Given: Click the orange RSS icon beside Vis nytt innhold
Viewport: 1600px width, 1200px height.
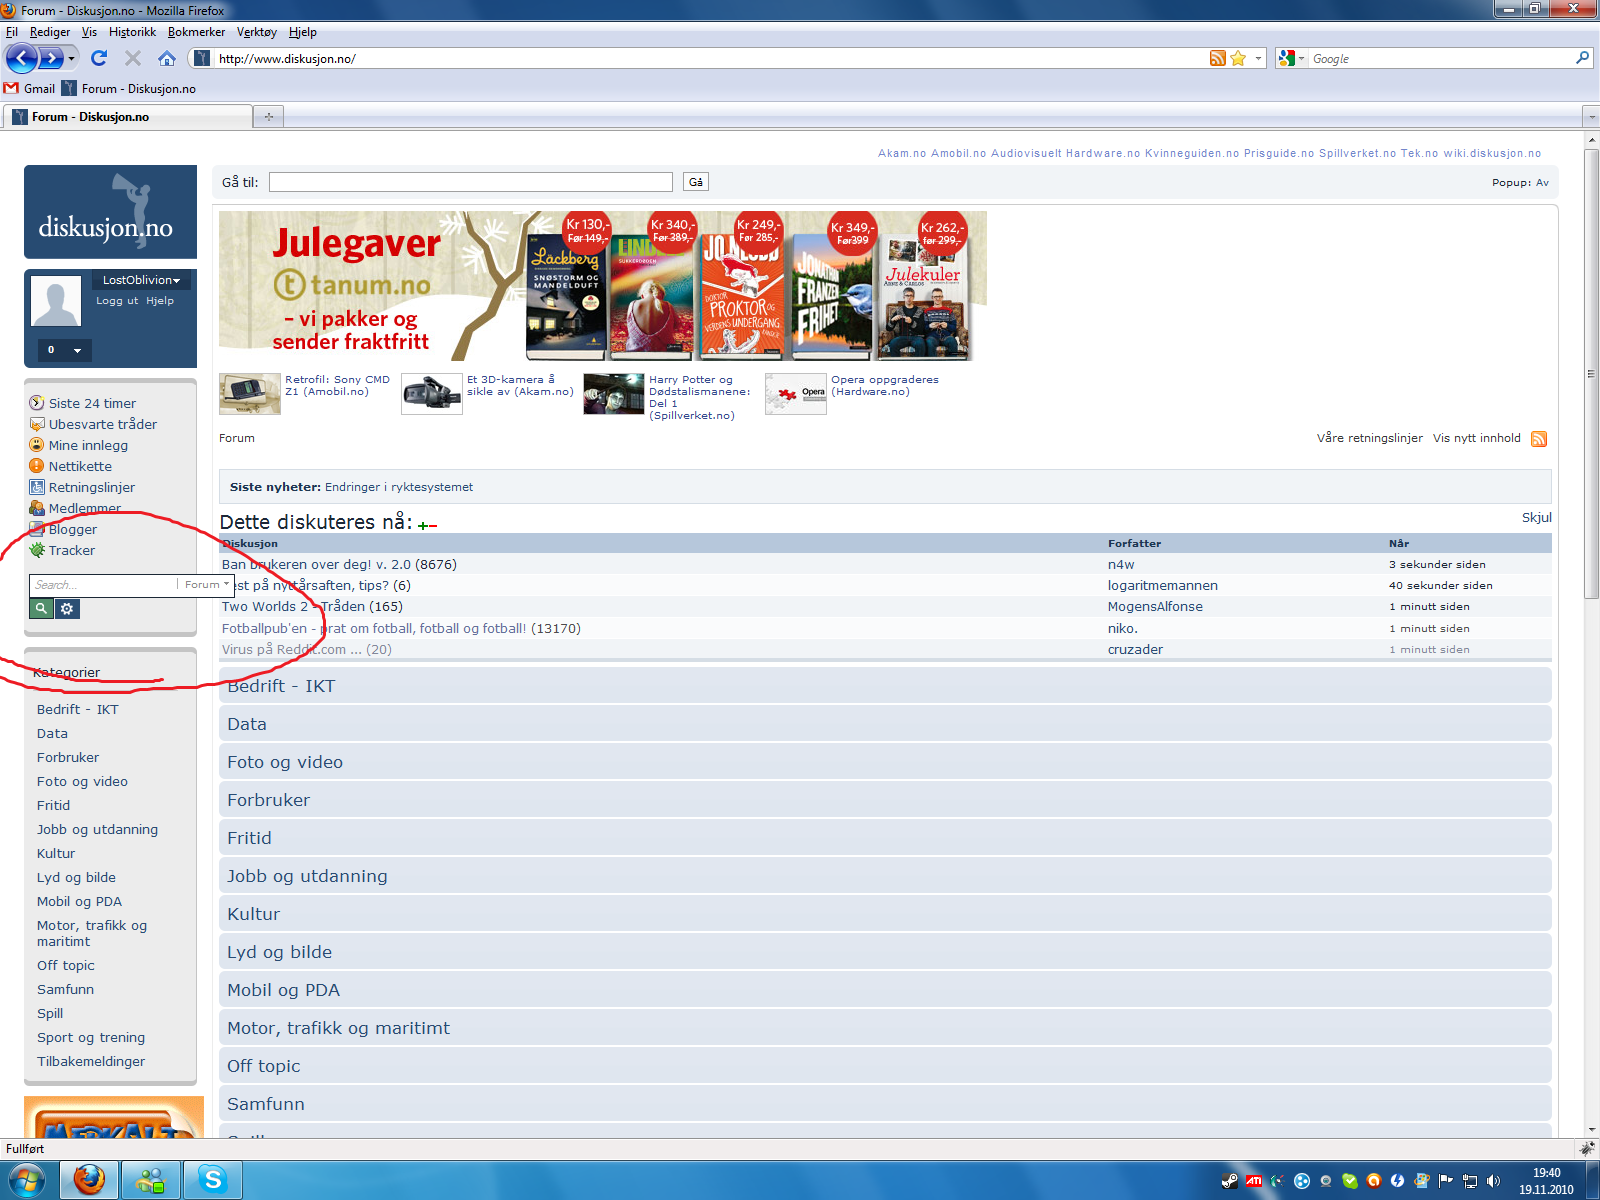Looking at the screenshot, I should coord(1539,439).
